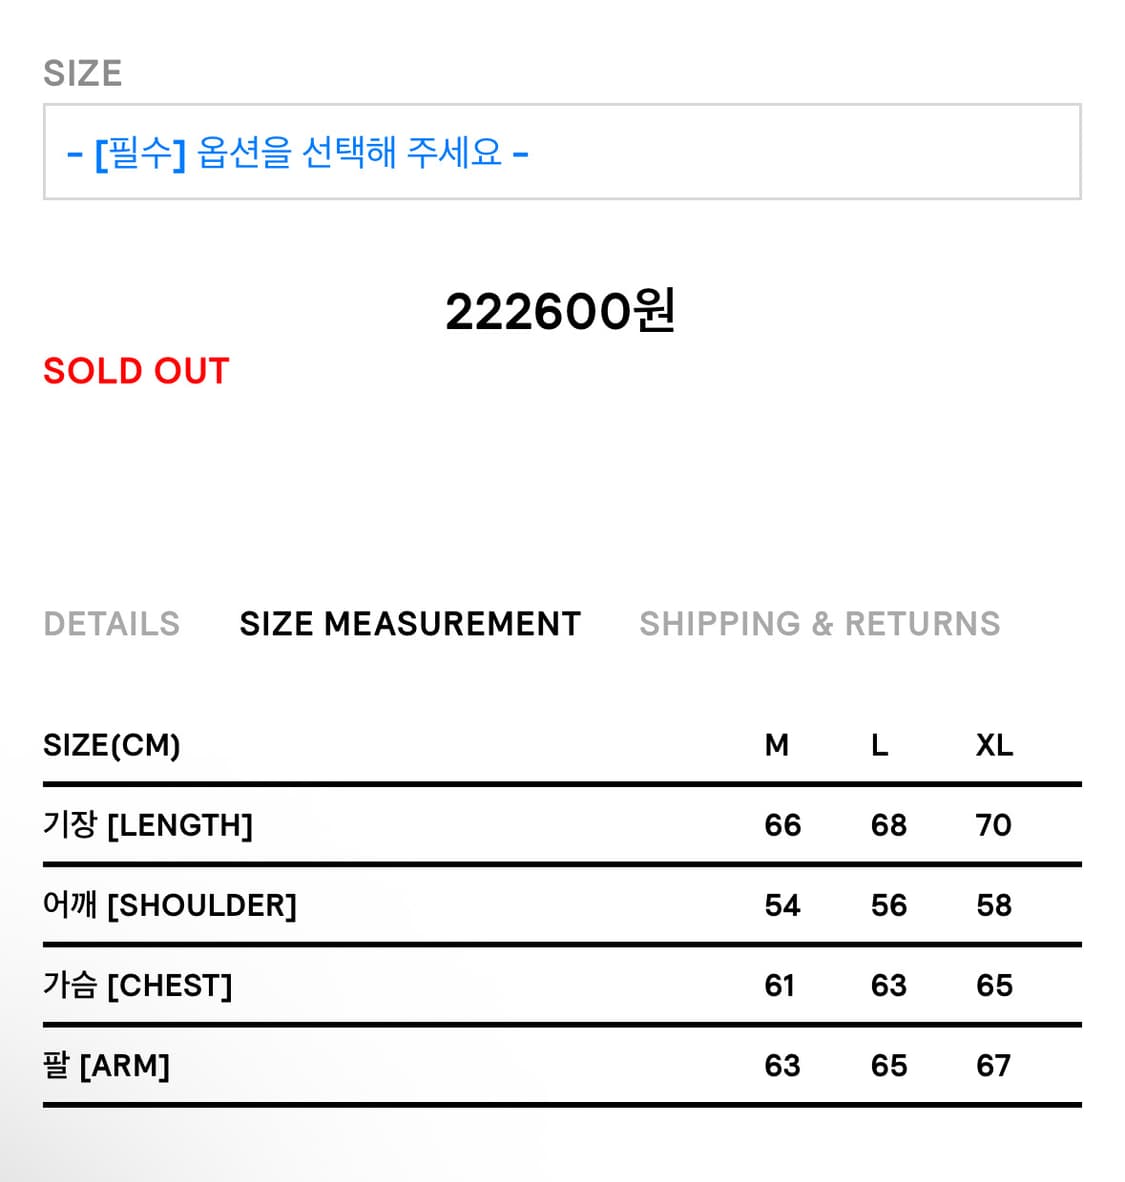Select the SIZE MEASUREMENT tab
Viewport: 1125px width, 1182px height.
click(409, 623)
